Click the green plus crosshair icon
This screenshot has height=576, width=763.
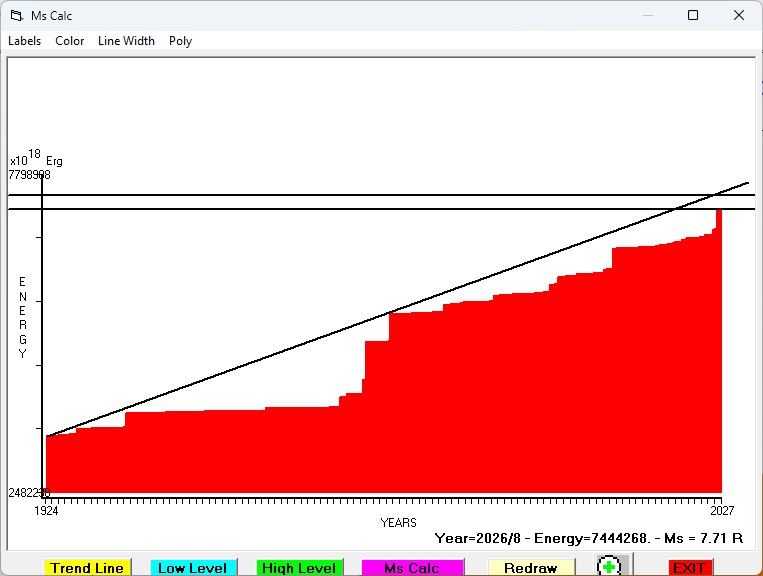coord(609,566)
